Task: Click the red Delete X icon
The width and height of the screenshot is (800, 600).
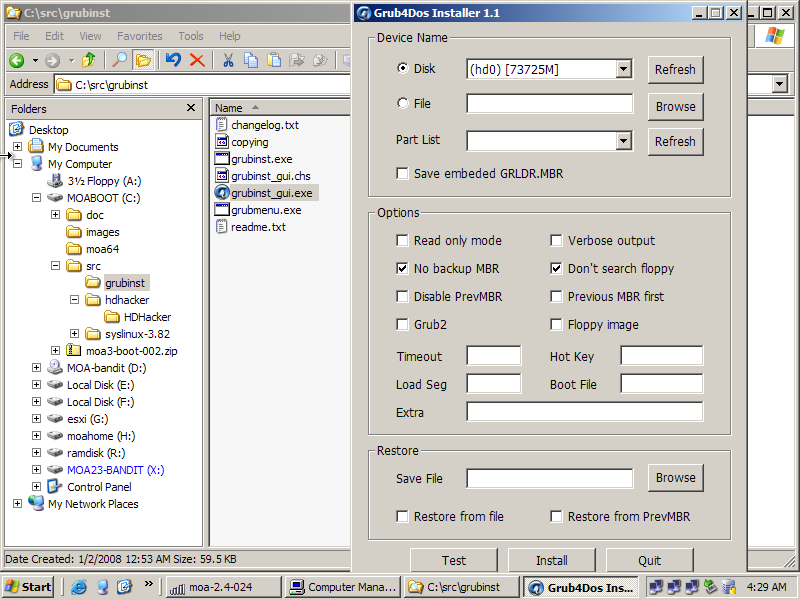Action: pos(197,60)
